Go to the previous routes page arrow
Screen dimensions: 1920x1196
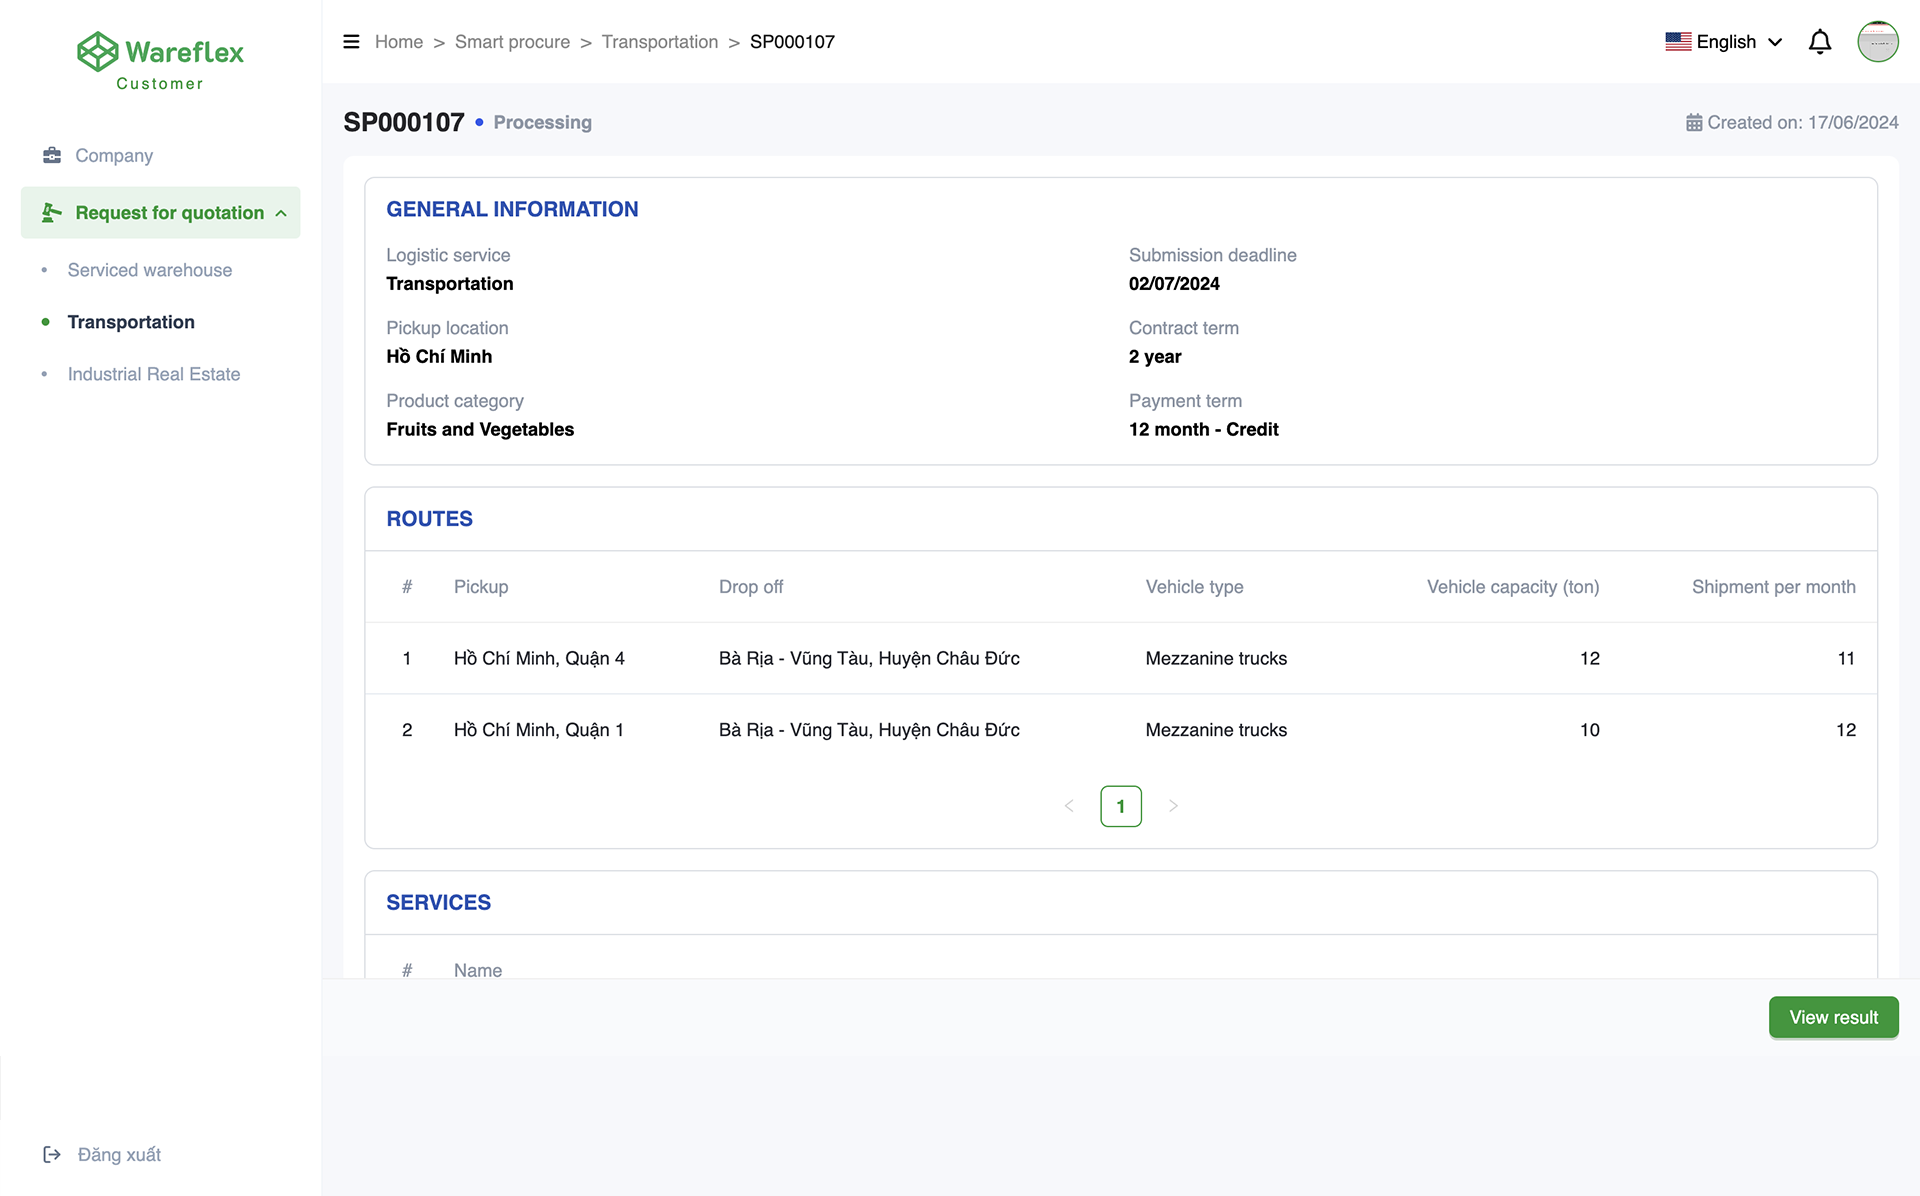[x=1069, y=806]
